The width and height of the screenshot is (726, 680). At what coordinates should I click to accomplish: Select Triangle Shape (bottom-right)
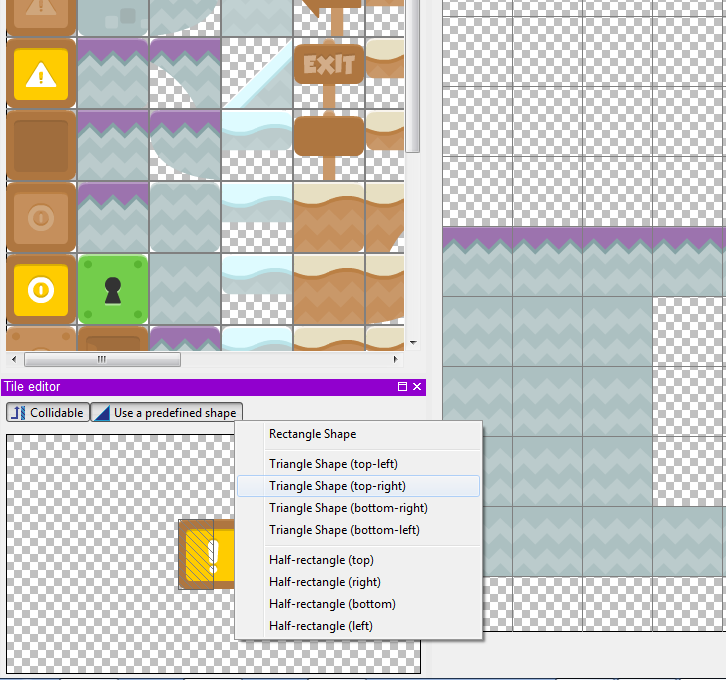(x=359, y=508)
